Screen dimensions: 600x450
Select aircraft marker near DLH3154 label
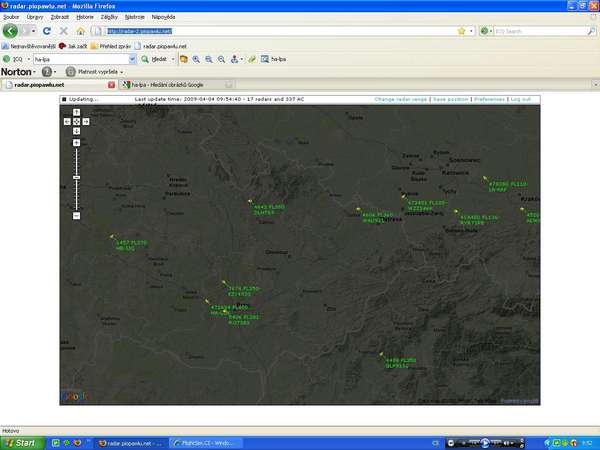click(381, 354)
